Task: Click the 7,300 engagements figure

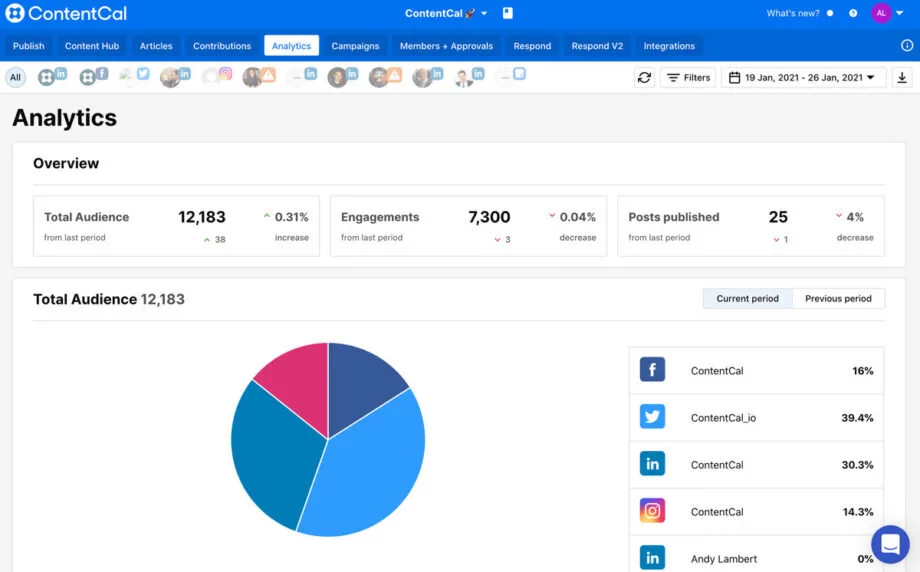Action: coord(489,217)
